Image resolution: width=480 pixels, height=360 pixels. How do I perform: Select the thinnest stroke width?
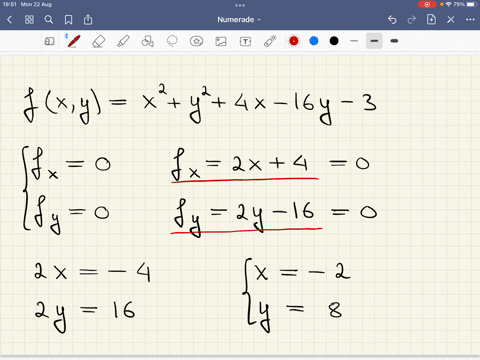[x=354, y=41]
